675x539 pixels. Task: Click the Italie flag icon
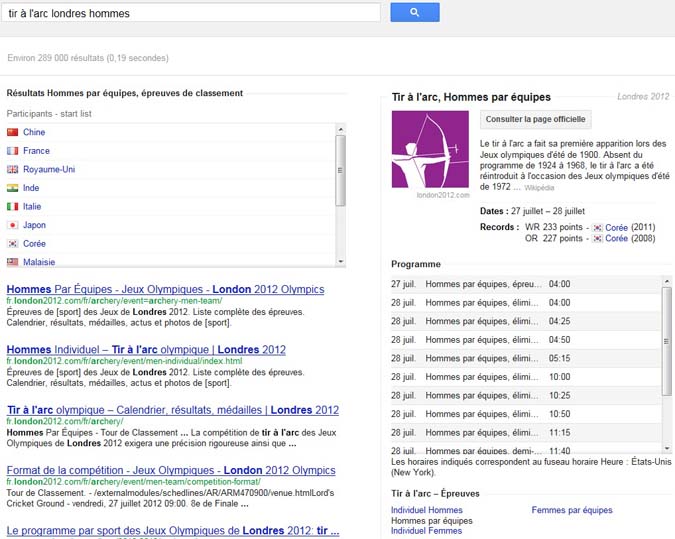tap(13, 207)
